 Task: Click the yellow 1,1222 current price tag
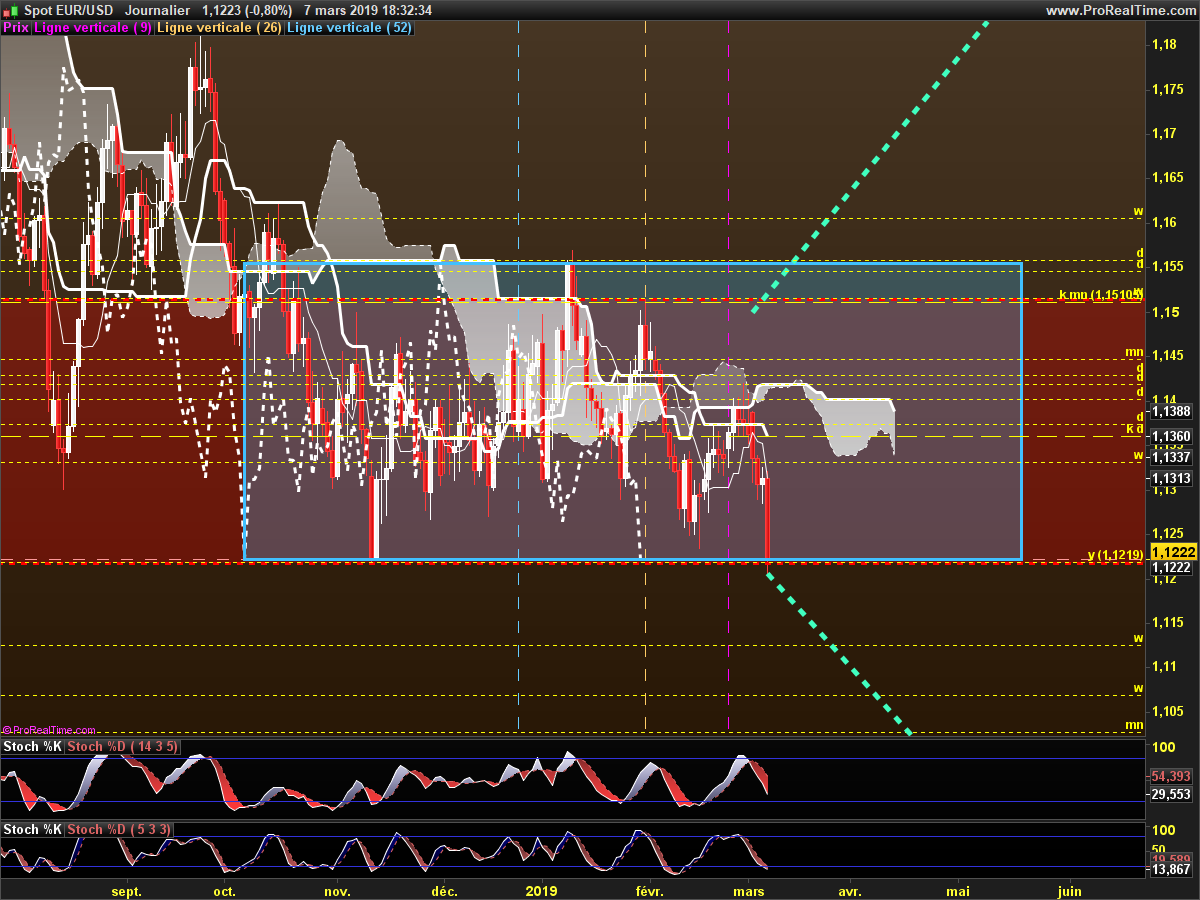(x=1171, y=552)
